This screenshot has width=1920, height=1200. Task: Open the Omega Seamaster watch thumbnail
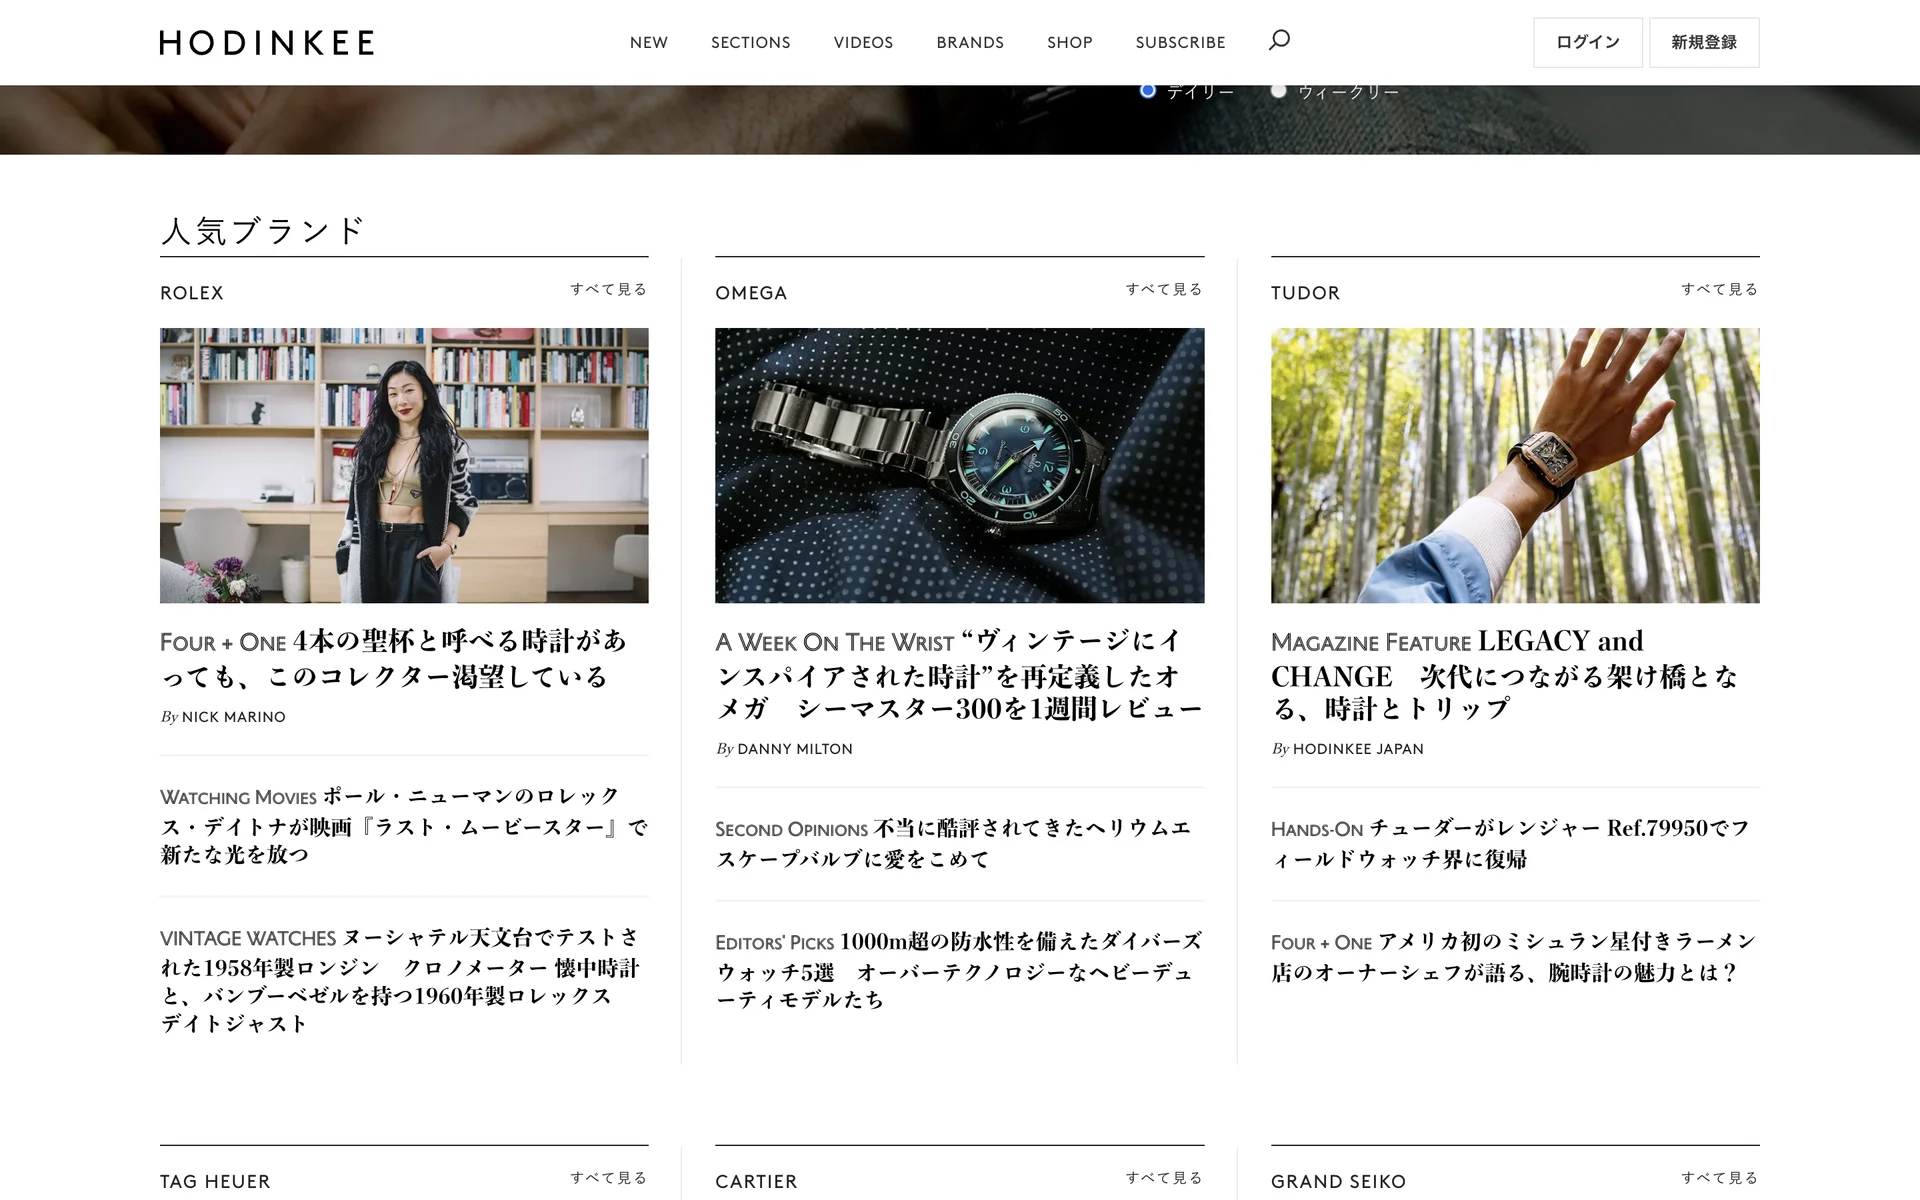(959, 465)
